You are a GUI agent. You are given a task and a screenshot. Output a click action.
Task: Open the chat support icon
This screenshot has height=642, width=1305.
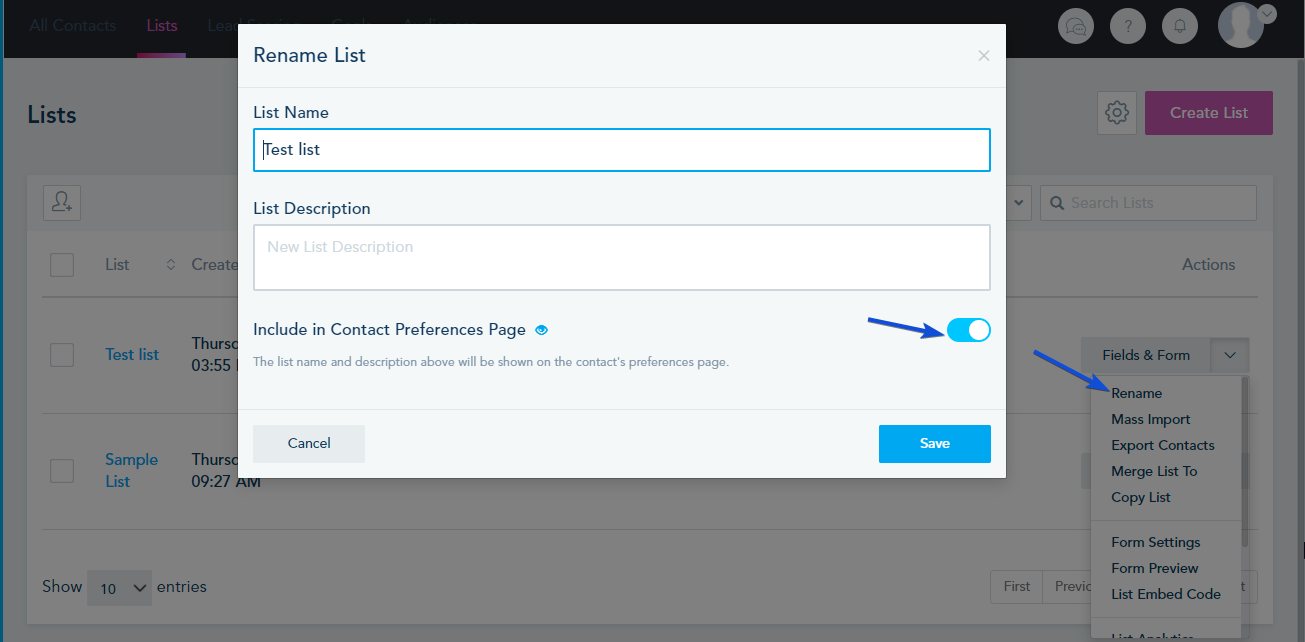click(1076, 26)
